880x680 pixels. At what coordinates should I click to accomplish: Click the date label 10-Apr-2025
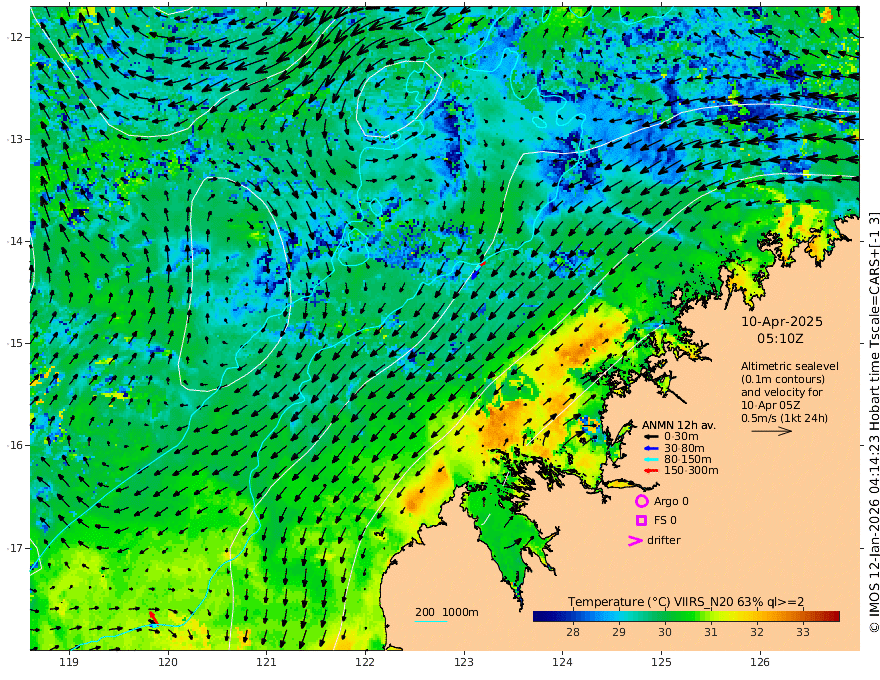coord(782,321)
